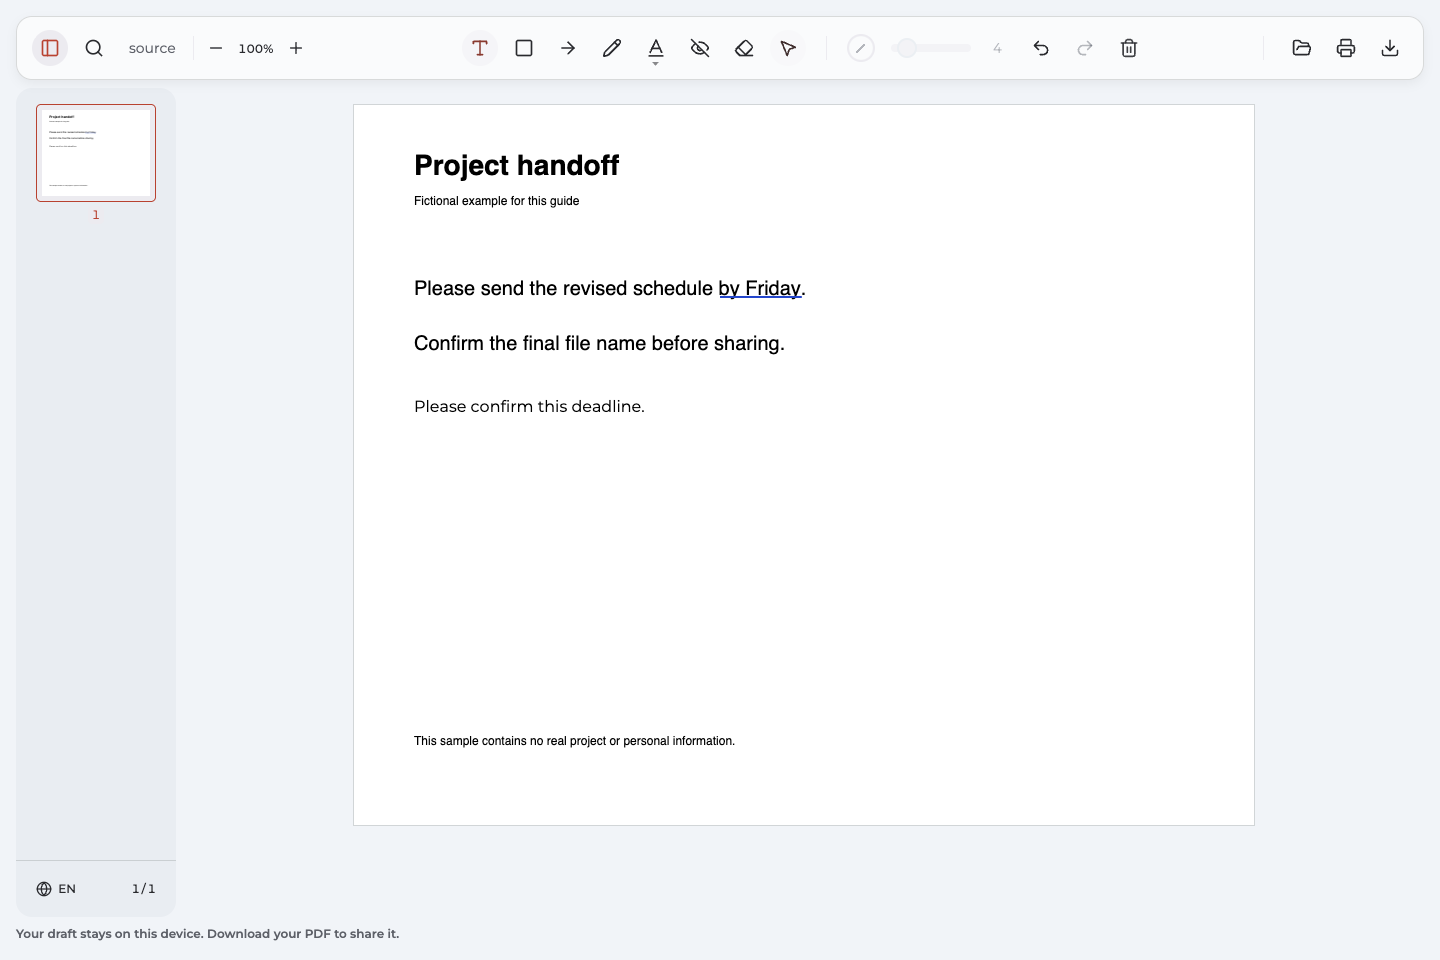Zoom in with the plus button

pos(296,48)
